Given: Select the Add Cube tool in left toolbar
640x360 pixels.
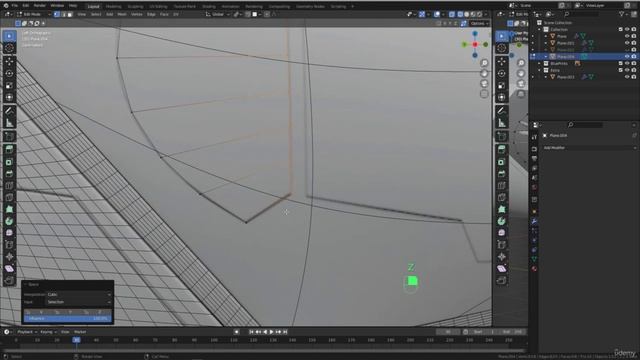Looking at the screenshot, I should (x=9, y=136).
